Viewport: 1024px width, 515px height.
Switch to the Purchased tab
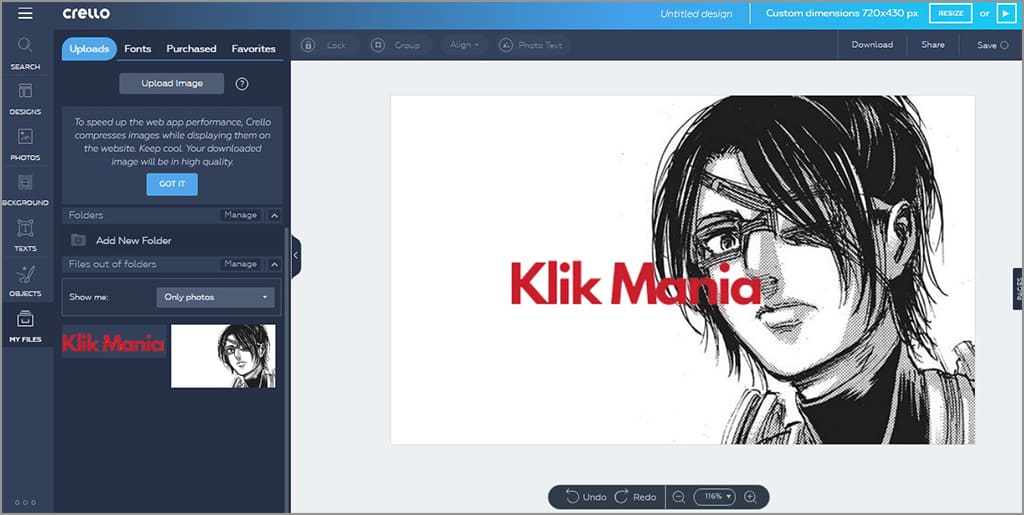[x=191, y=49]
